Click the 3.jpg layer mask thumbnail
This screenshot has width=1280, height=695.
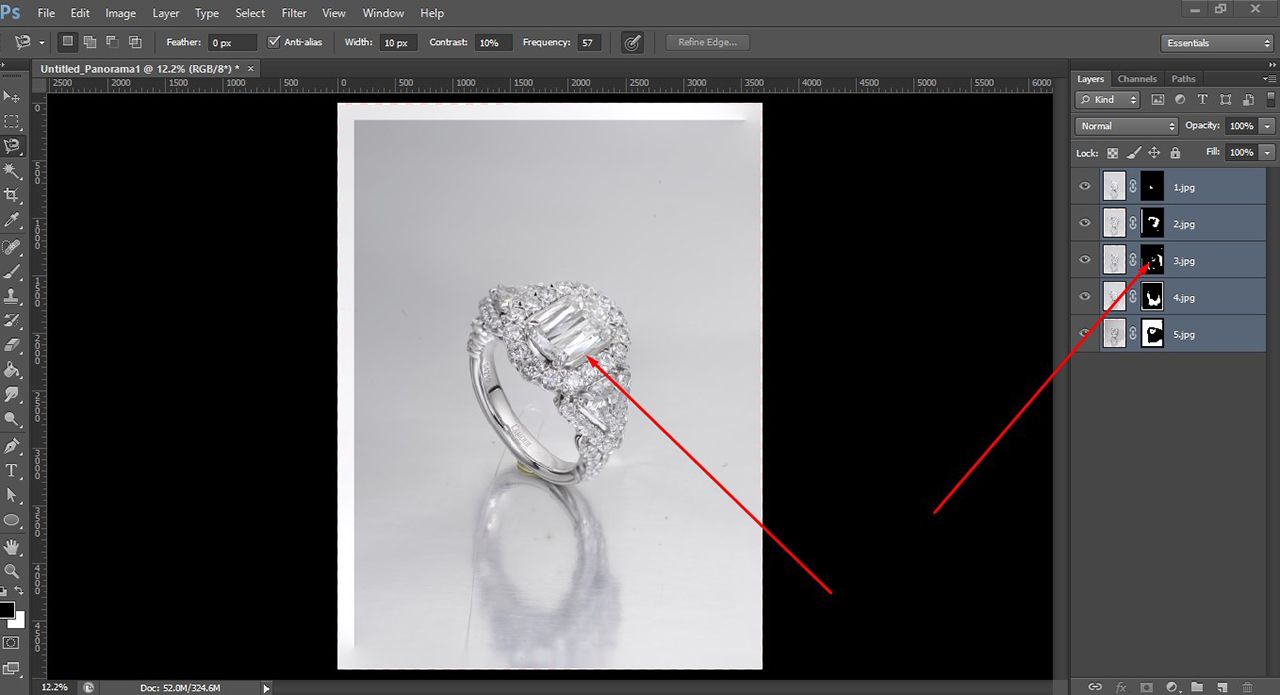click(x=1152, y=260)
